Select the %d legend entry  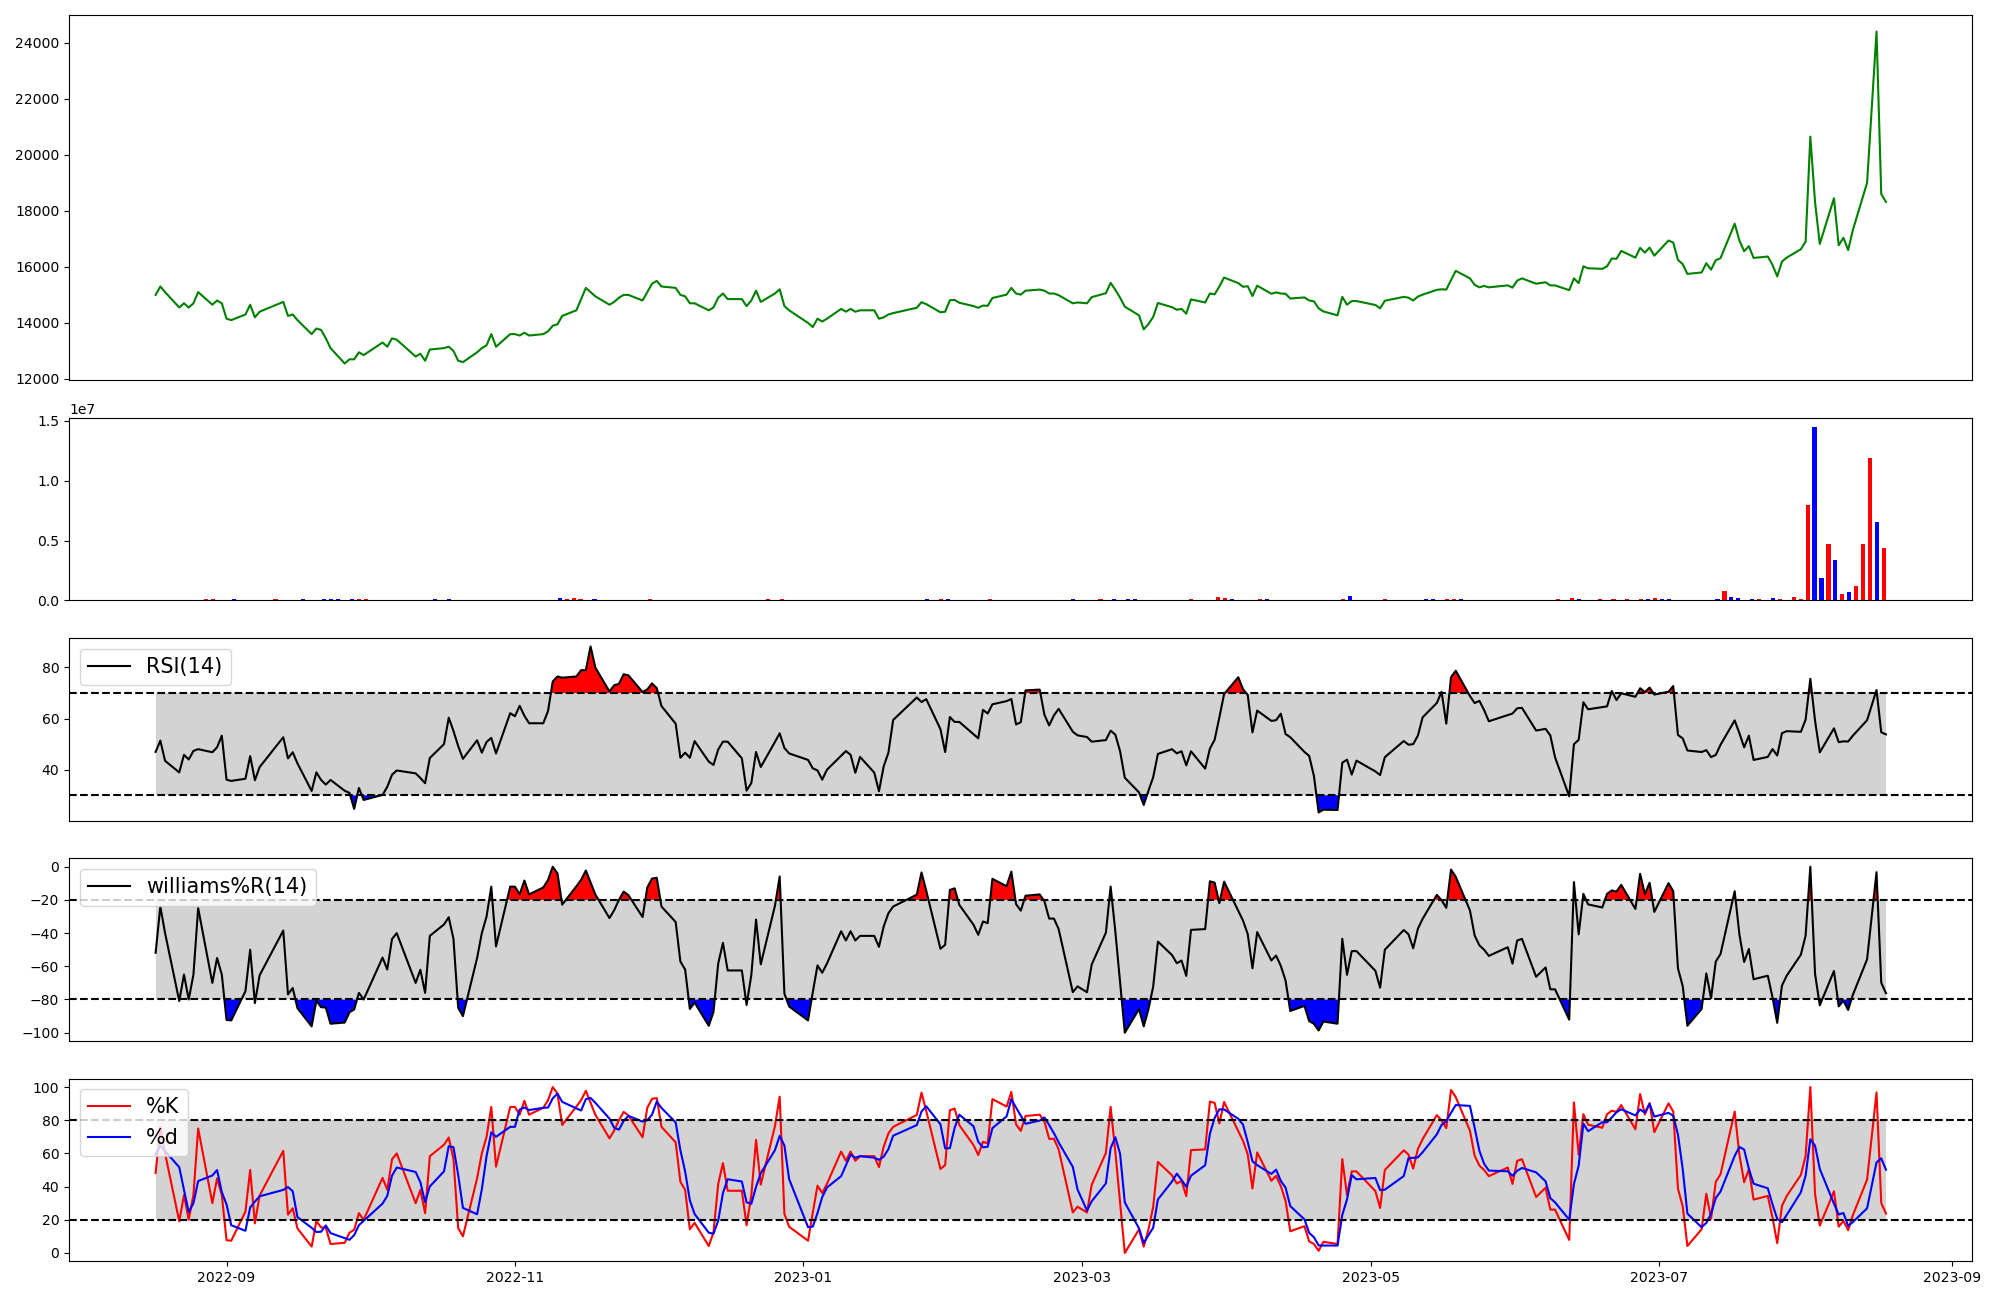click(x=162, y=1136)
